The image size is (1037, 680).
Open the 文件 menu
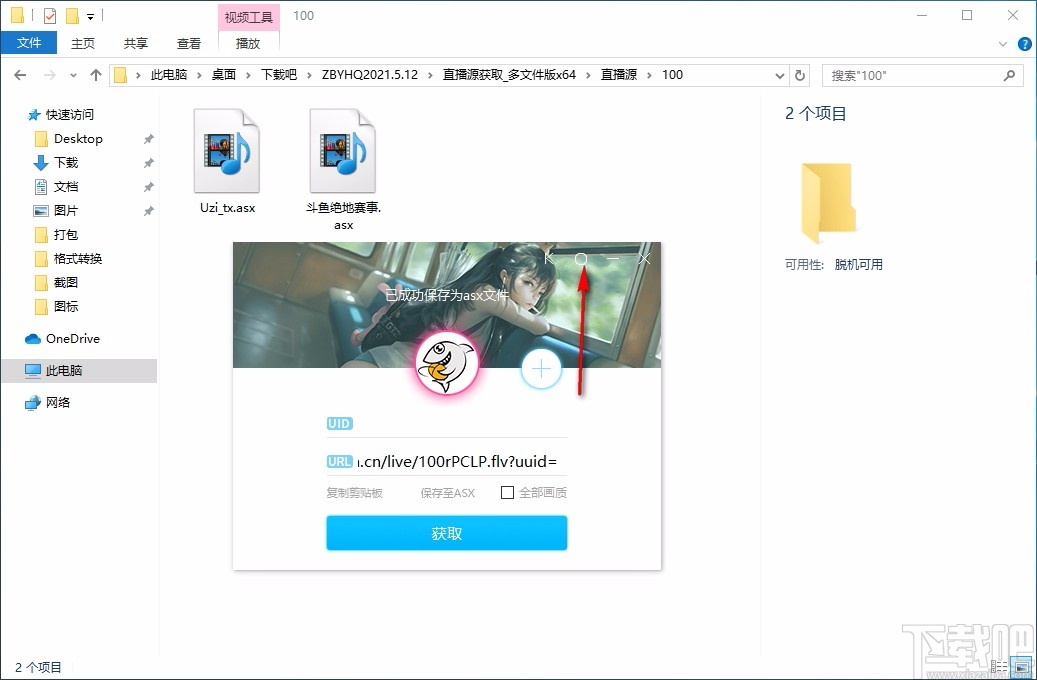tap(29, 43)
